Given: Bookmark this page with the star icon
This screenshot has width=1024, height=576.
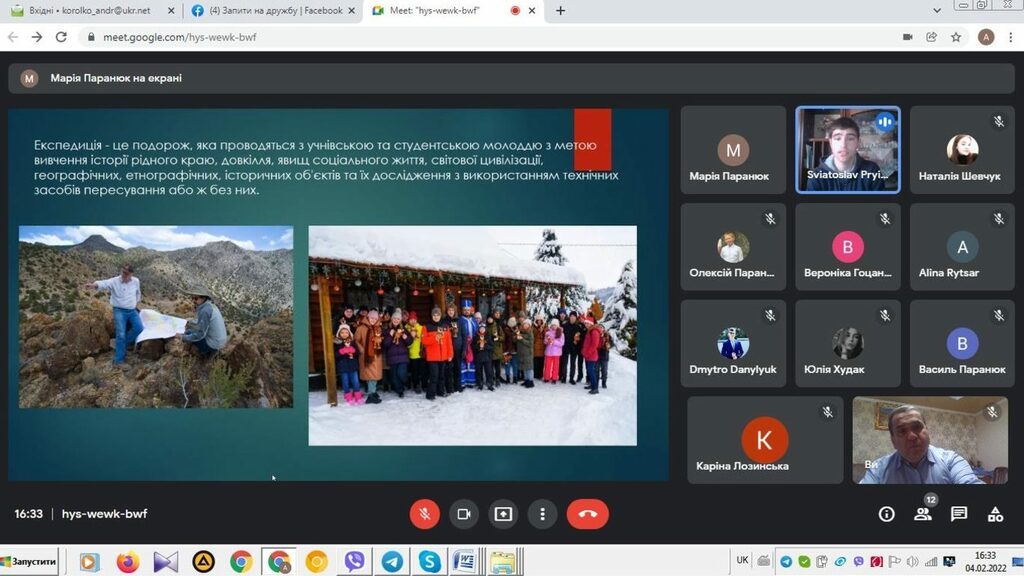Looking at the screenshot, I should (x=956, y=37).
